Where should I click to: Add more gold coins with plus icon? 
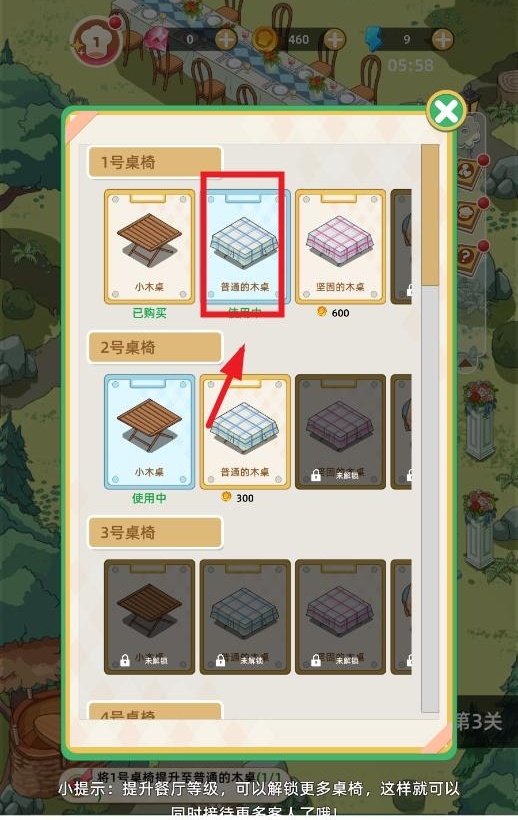pyautogui.click(x=335, y=39)
